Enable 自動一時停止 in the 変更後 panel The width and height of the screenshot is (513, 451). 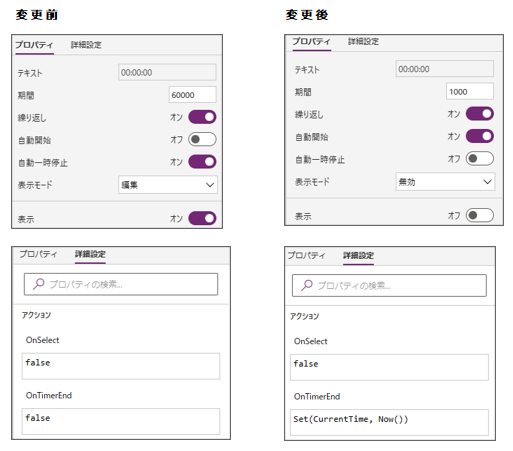(480, 158)
